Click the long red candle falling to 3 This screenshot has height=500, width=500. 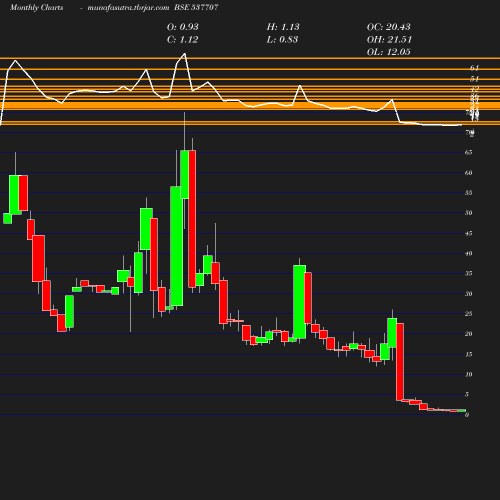pyautogui.click(x=400, y=362)
